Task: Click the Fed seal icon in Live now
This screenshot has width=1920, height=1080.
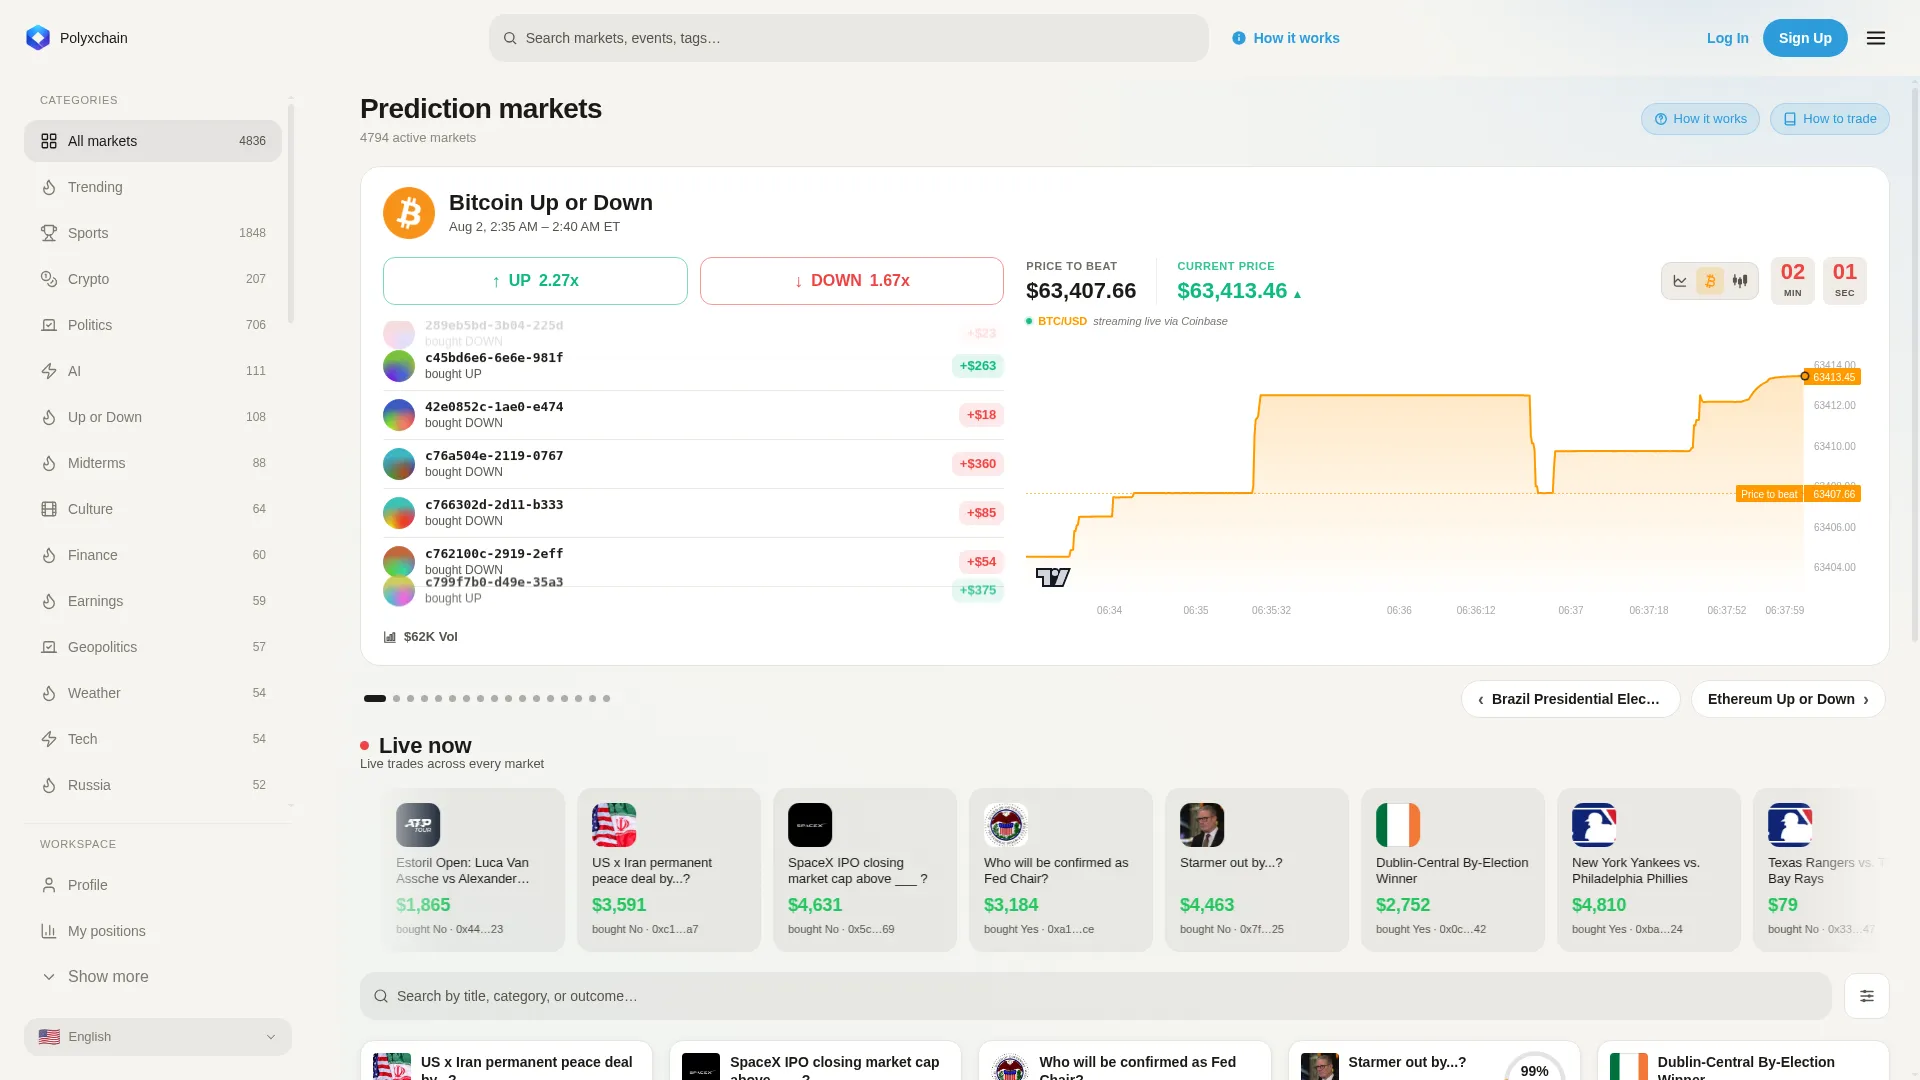Action: (1006, 825)
